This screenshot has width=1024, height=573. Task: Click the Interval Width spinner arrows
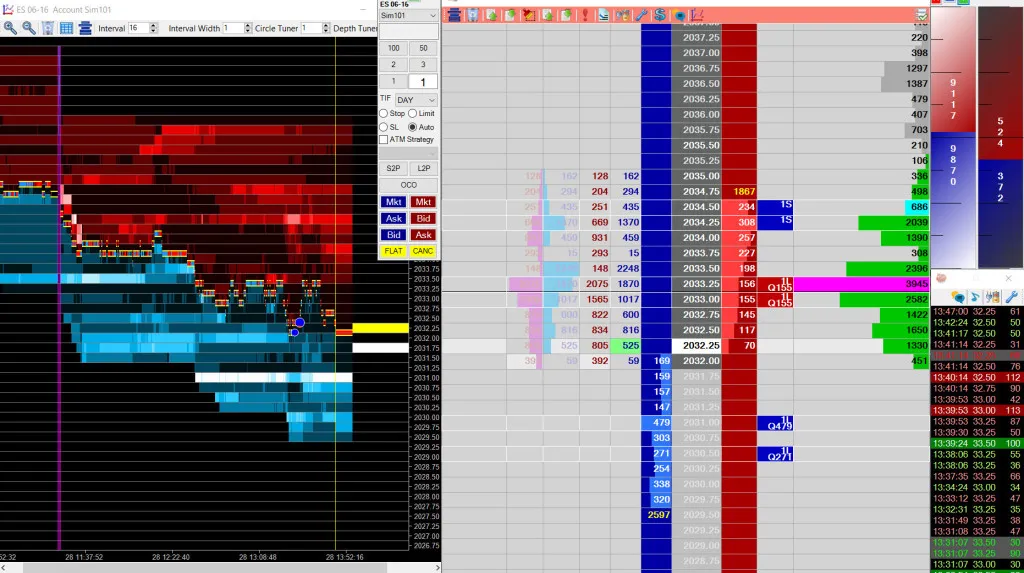tap(248, 28)
